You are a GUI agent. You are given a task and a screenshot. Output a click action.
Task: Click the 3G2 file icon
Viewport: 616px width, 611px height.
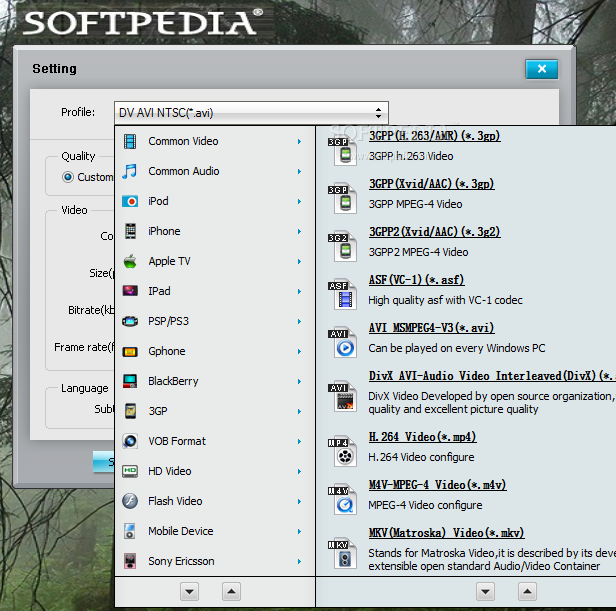(342, 247)
